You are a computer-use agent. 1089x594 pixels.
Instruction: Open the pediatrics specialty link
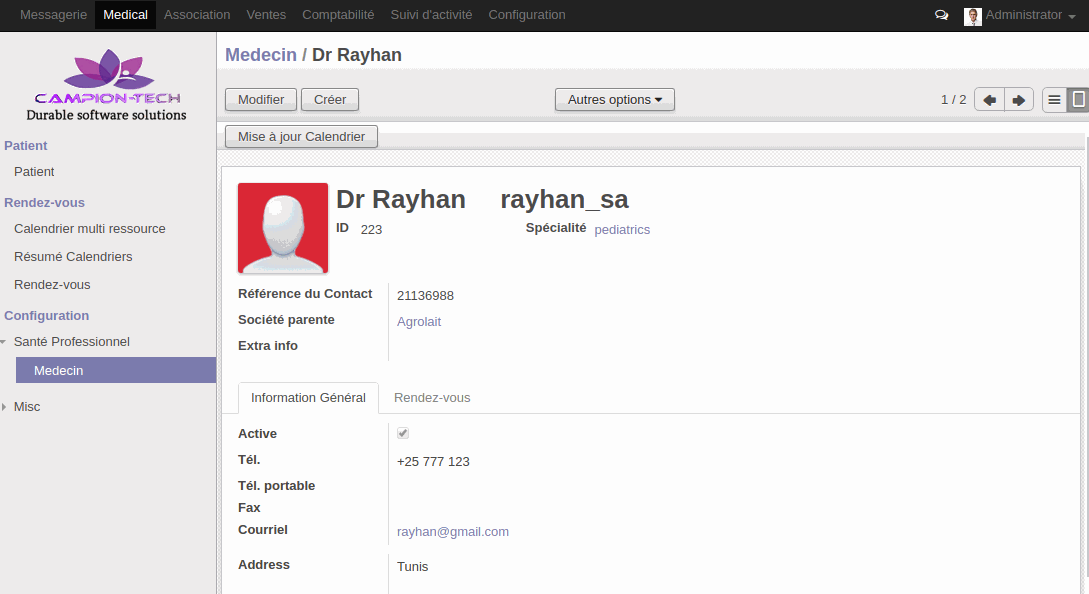point(622,229)
